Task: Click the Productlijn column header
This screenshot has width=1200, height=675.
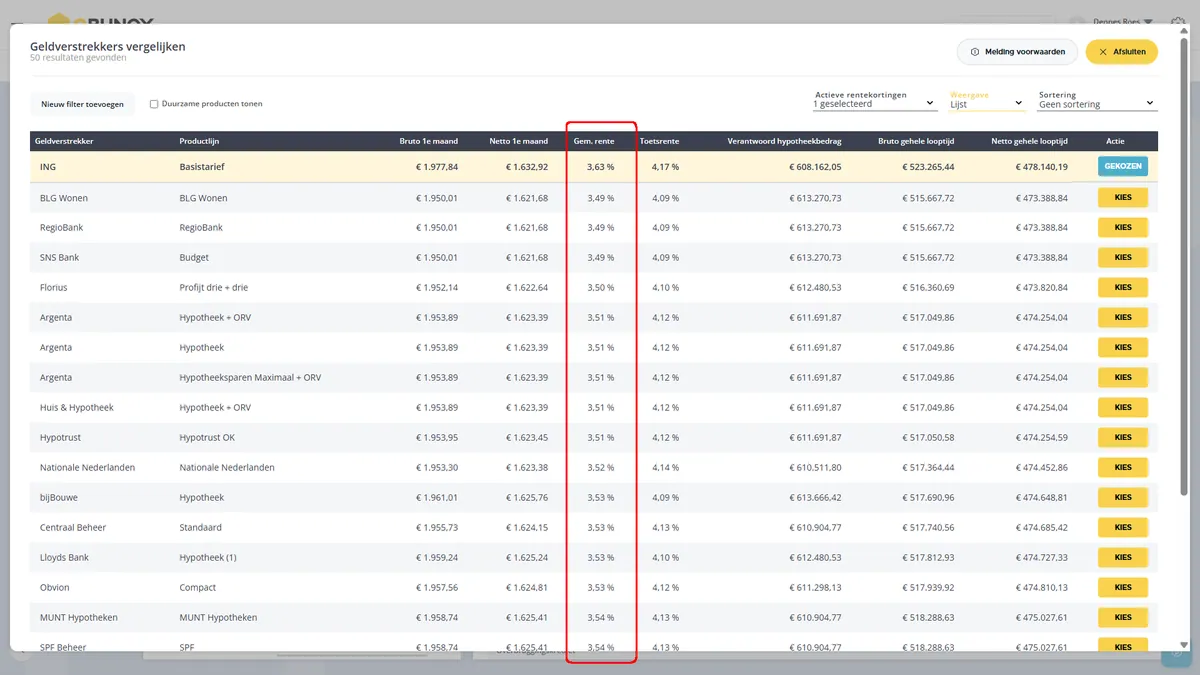Action: [198, 141]
